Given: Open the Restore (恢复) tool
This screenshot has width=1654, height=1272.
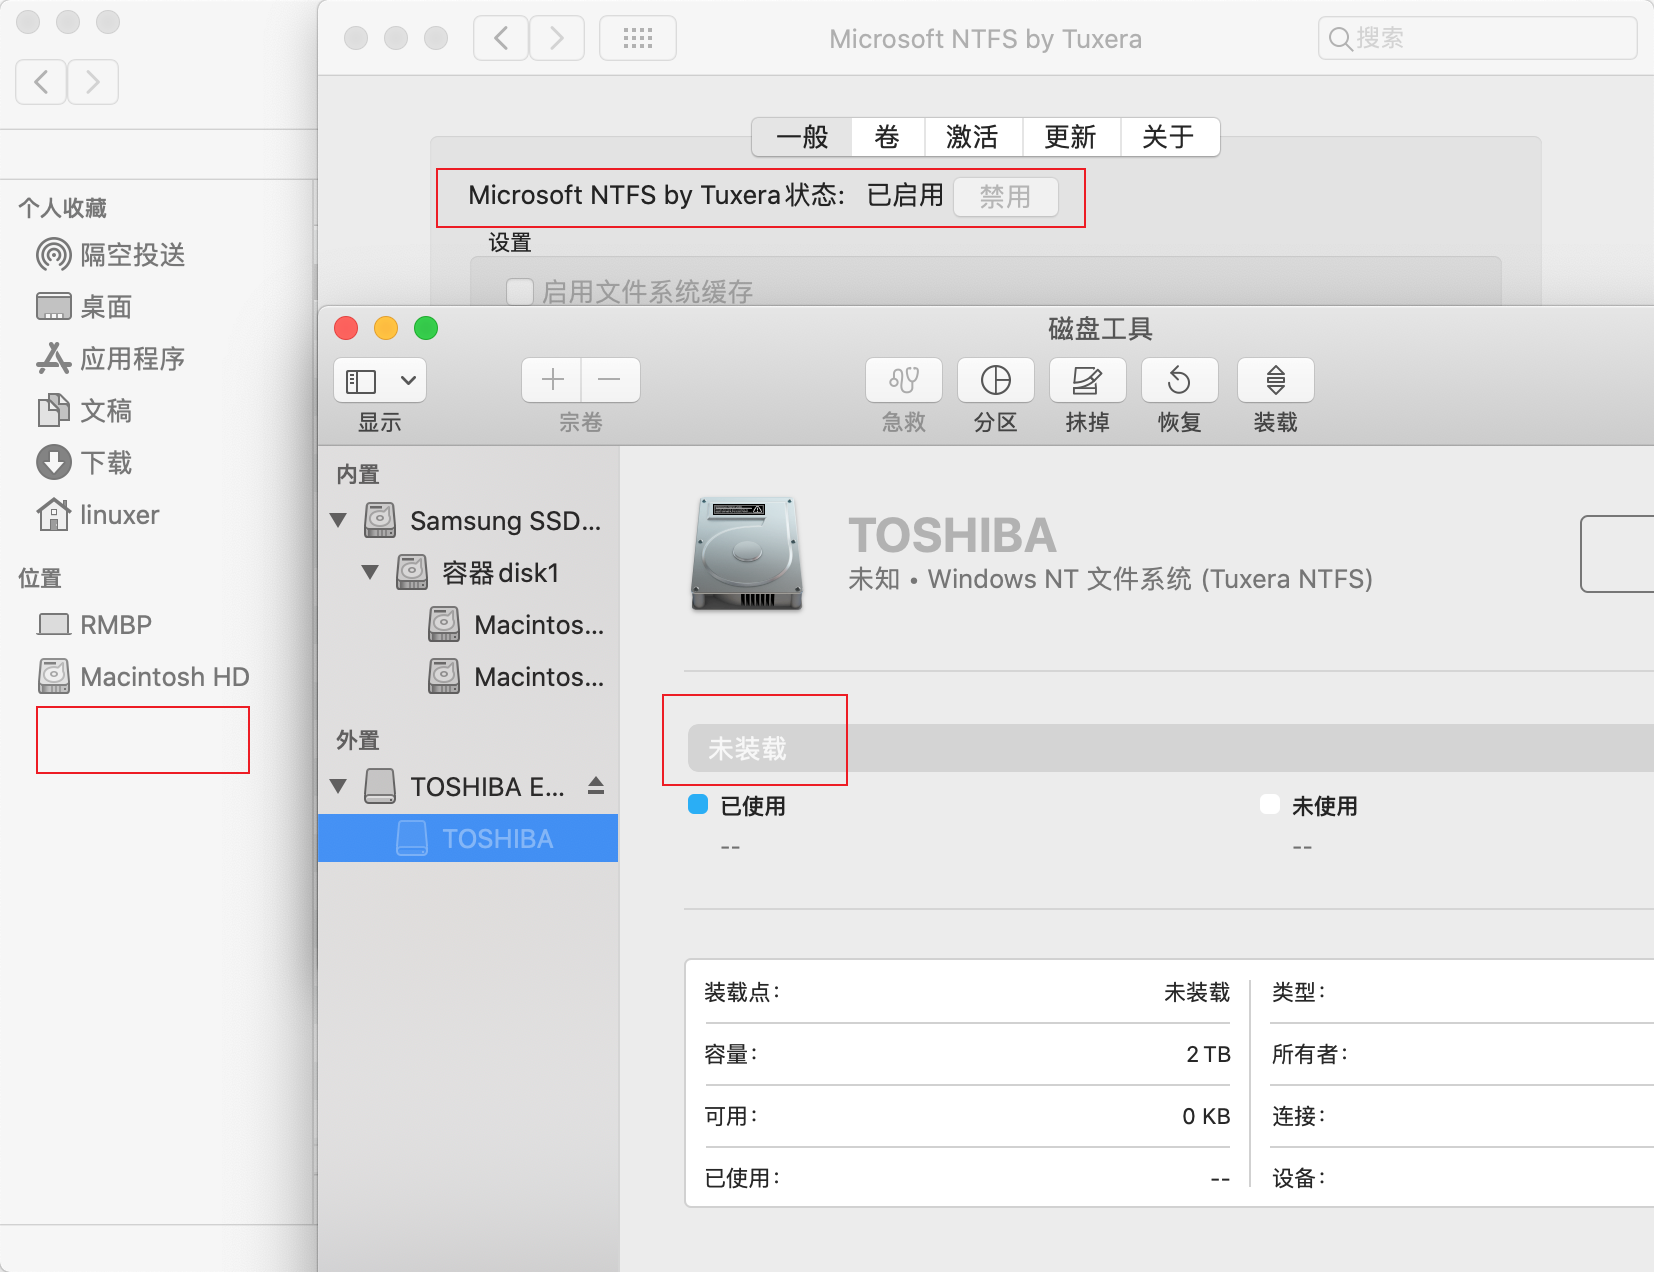Looking at the screenshot, I should (1179, 395).
